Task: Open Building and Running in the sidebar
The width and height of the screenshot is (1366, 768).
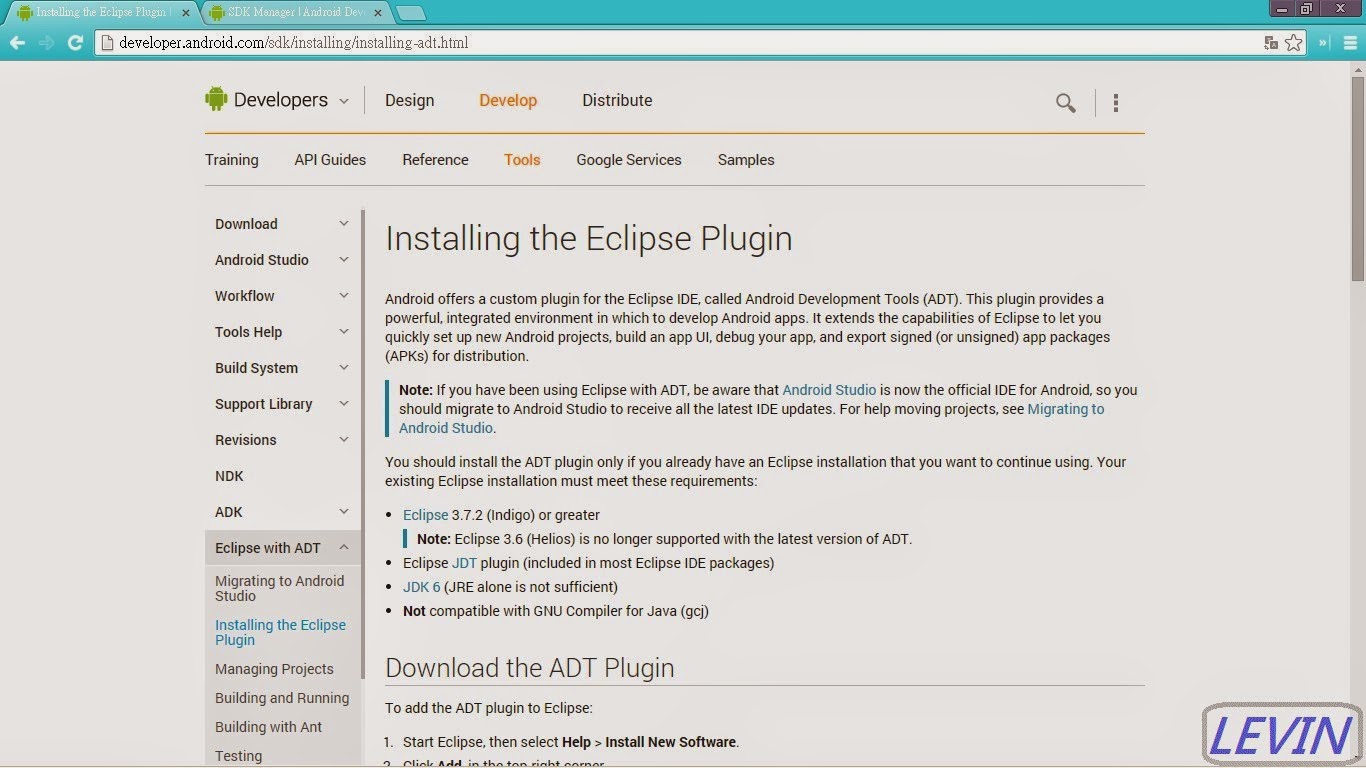Action: [x=282, y=698]
